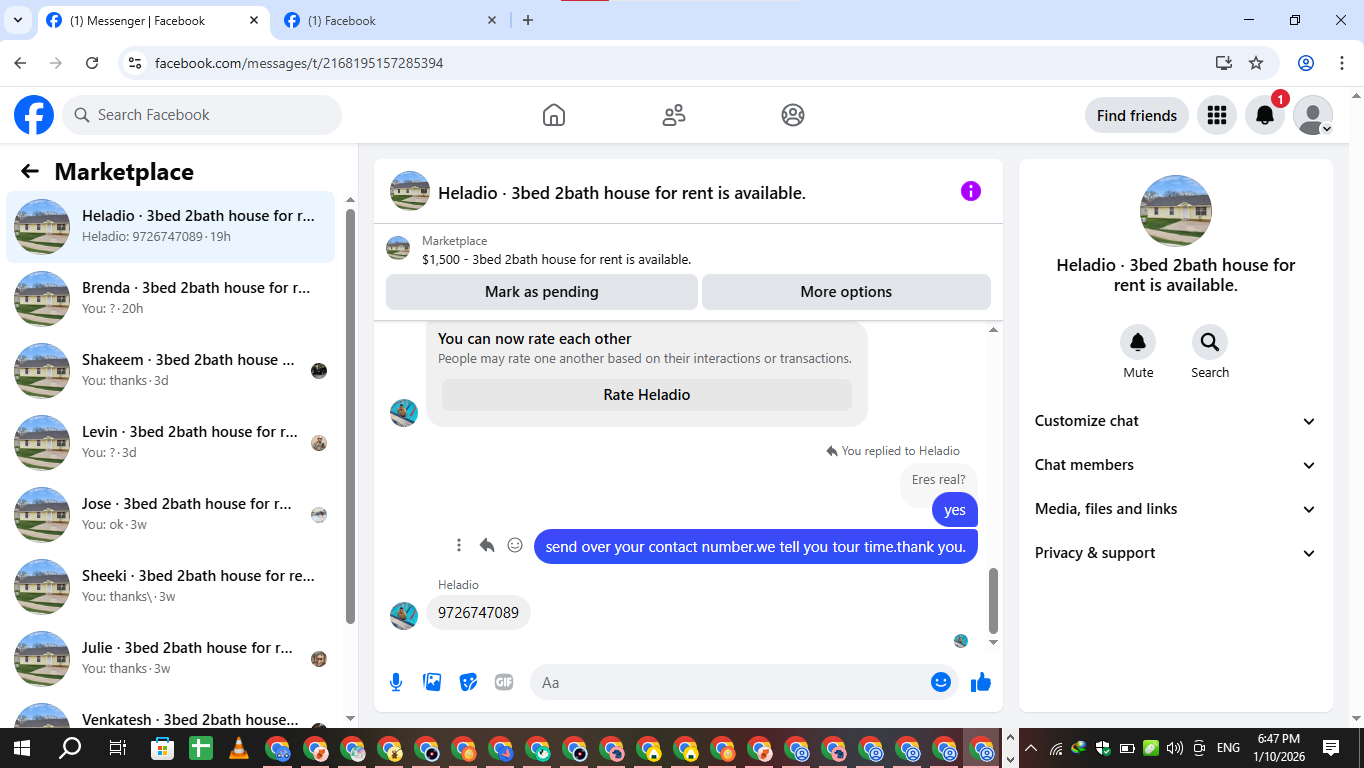Screen dimensions: 1364x768
Task: Open Windows action center notifications
Action: [1331, 748]
